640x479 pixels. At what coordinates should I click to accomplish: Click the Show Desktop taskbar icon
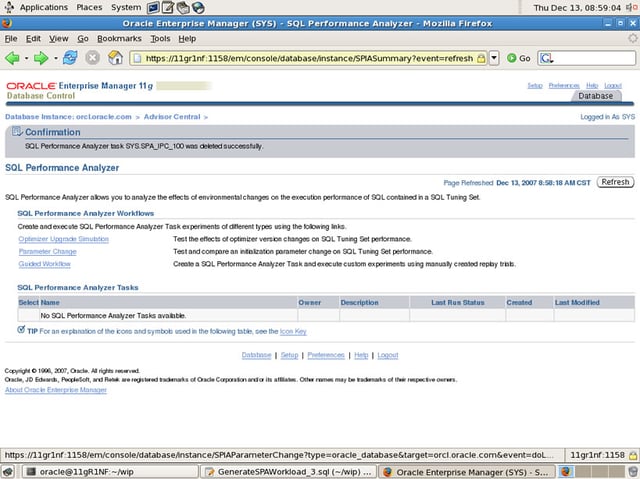(x=8, y=472)
